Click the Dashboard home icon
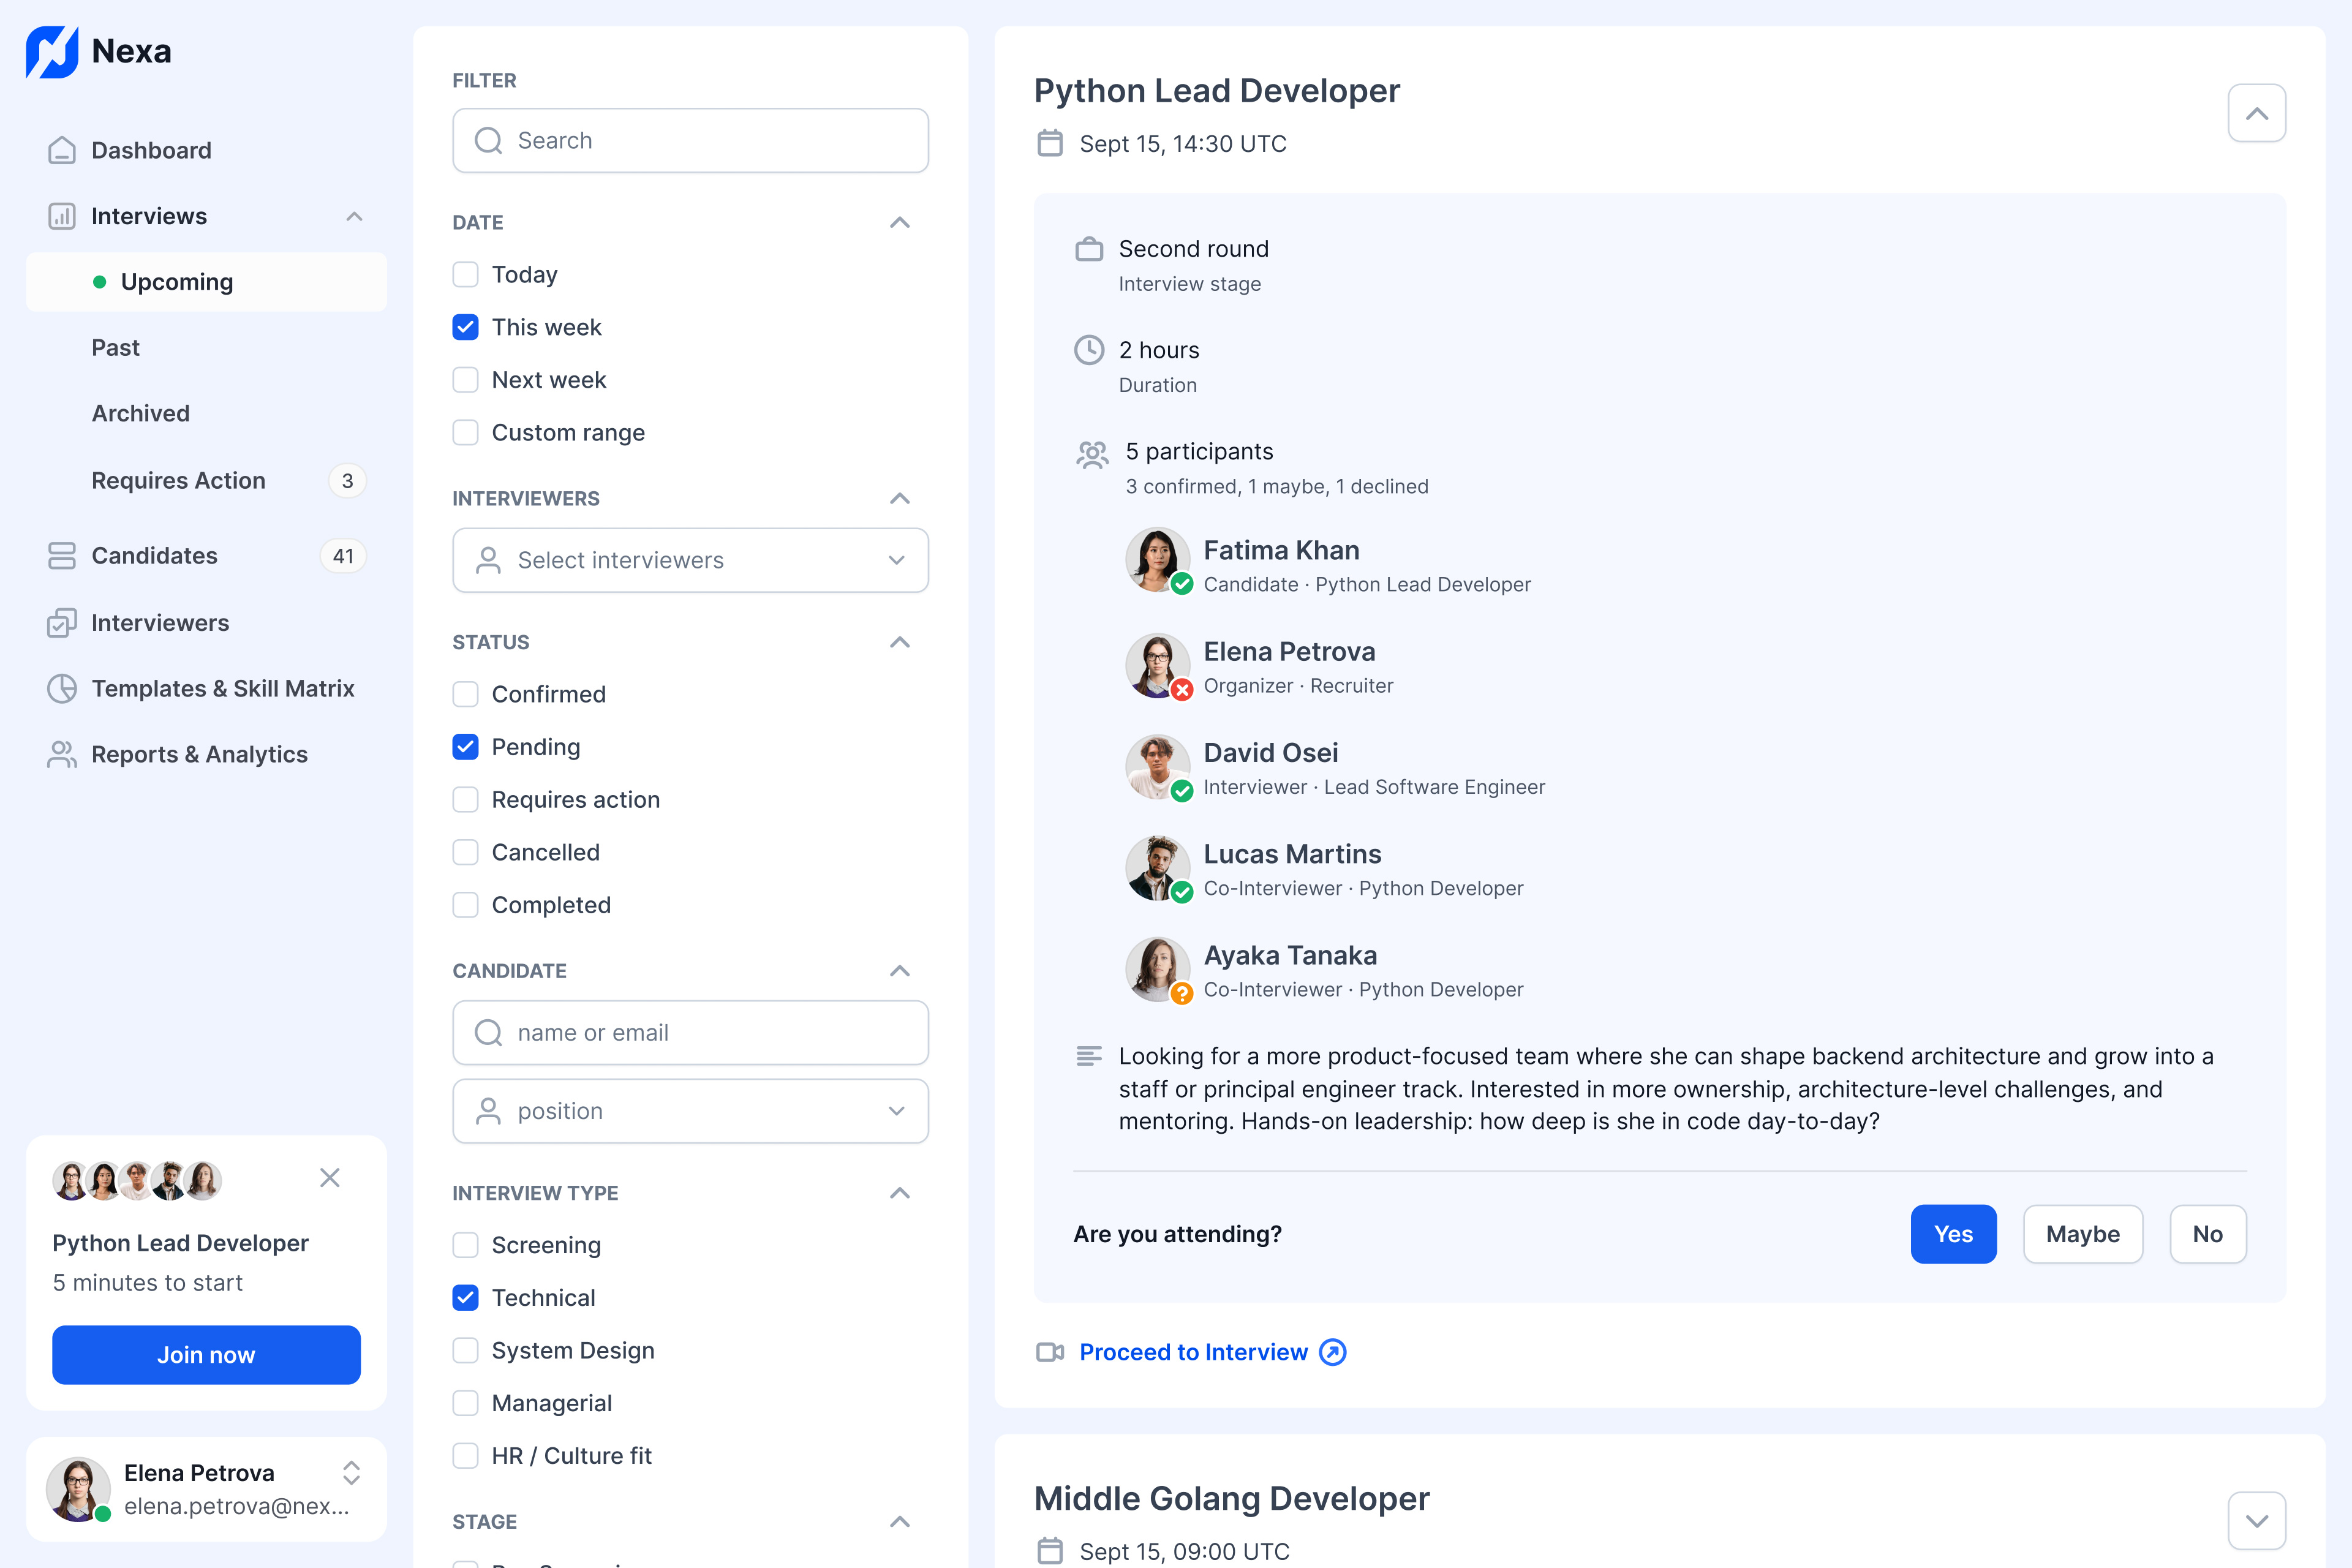The image size is (2352, 1568). click(x=62, y=150)
